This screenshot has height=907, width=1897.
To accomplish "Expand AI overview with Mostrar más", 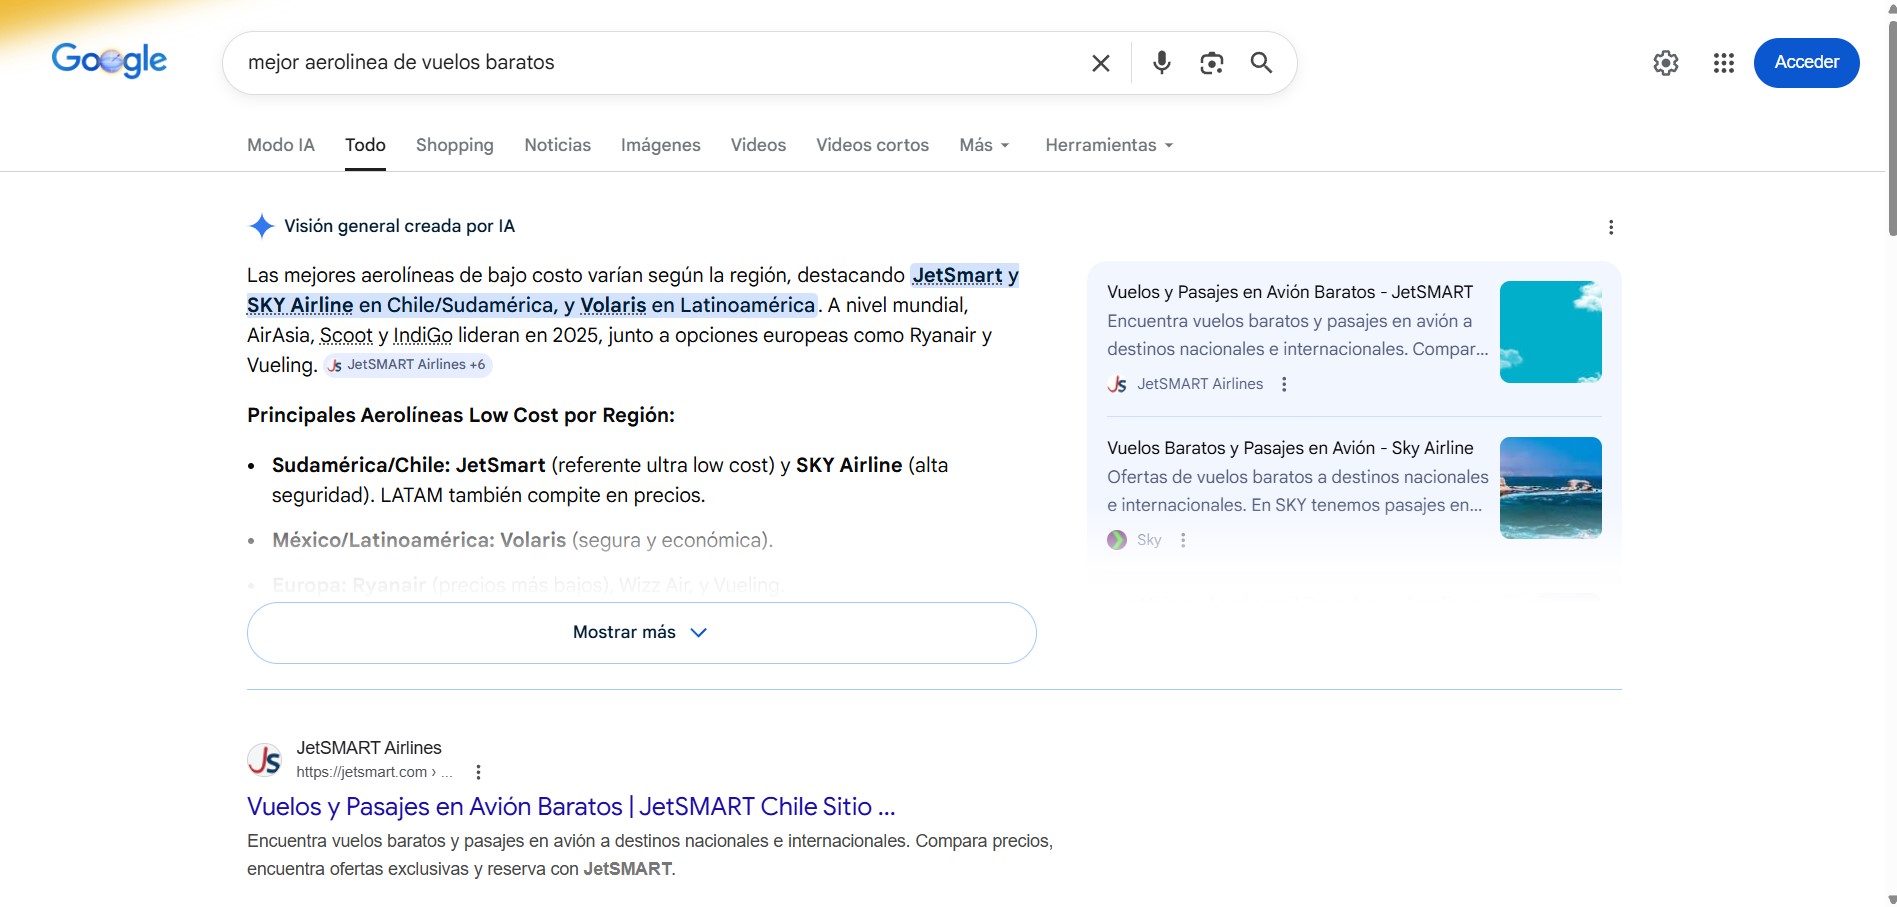I will [x=641, y=632].
